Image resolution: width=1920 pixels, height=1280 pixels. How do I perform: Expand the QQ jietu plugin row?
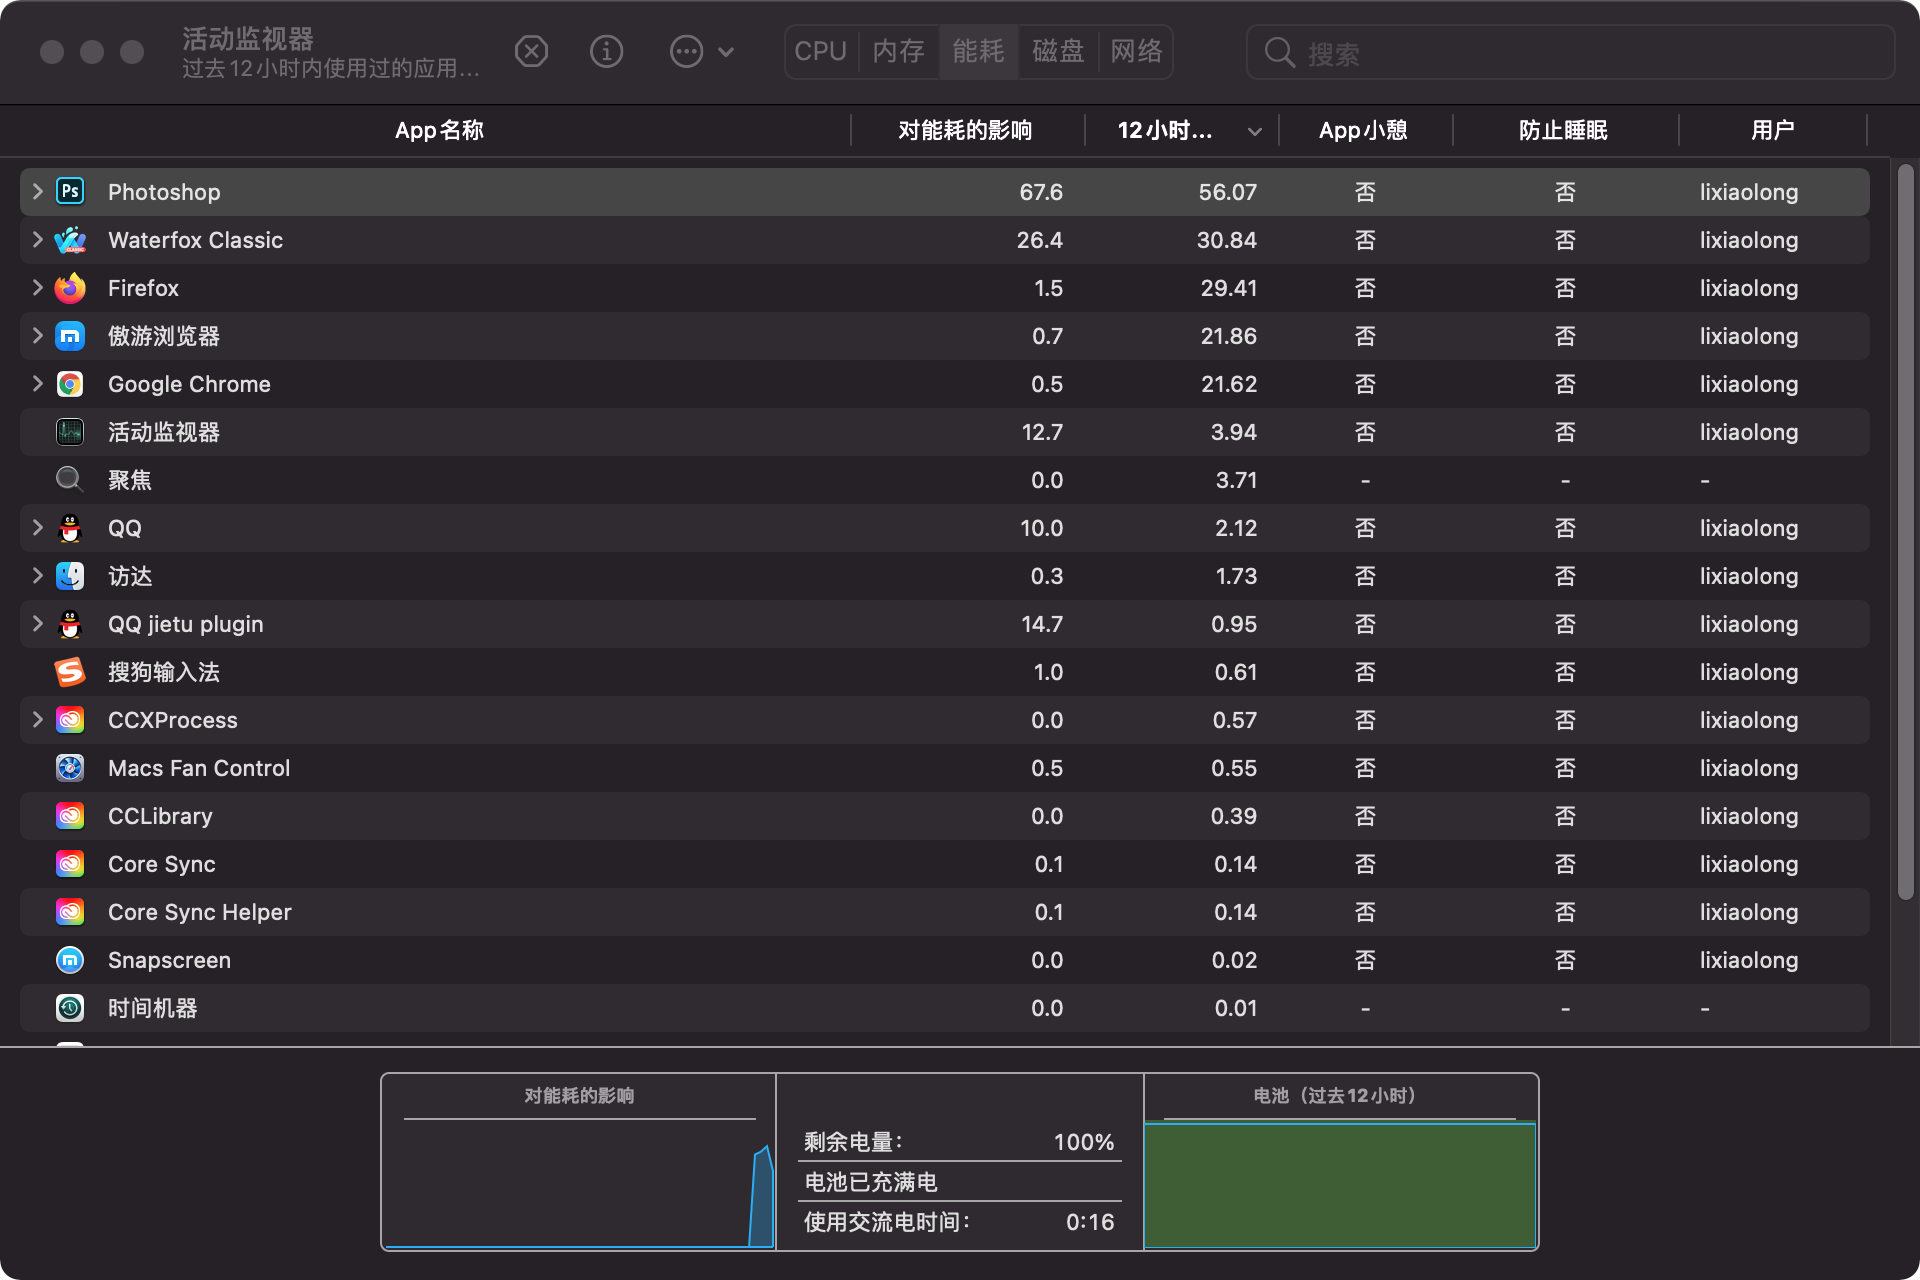[37, 624]
